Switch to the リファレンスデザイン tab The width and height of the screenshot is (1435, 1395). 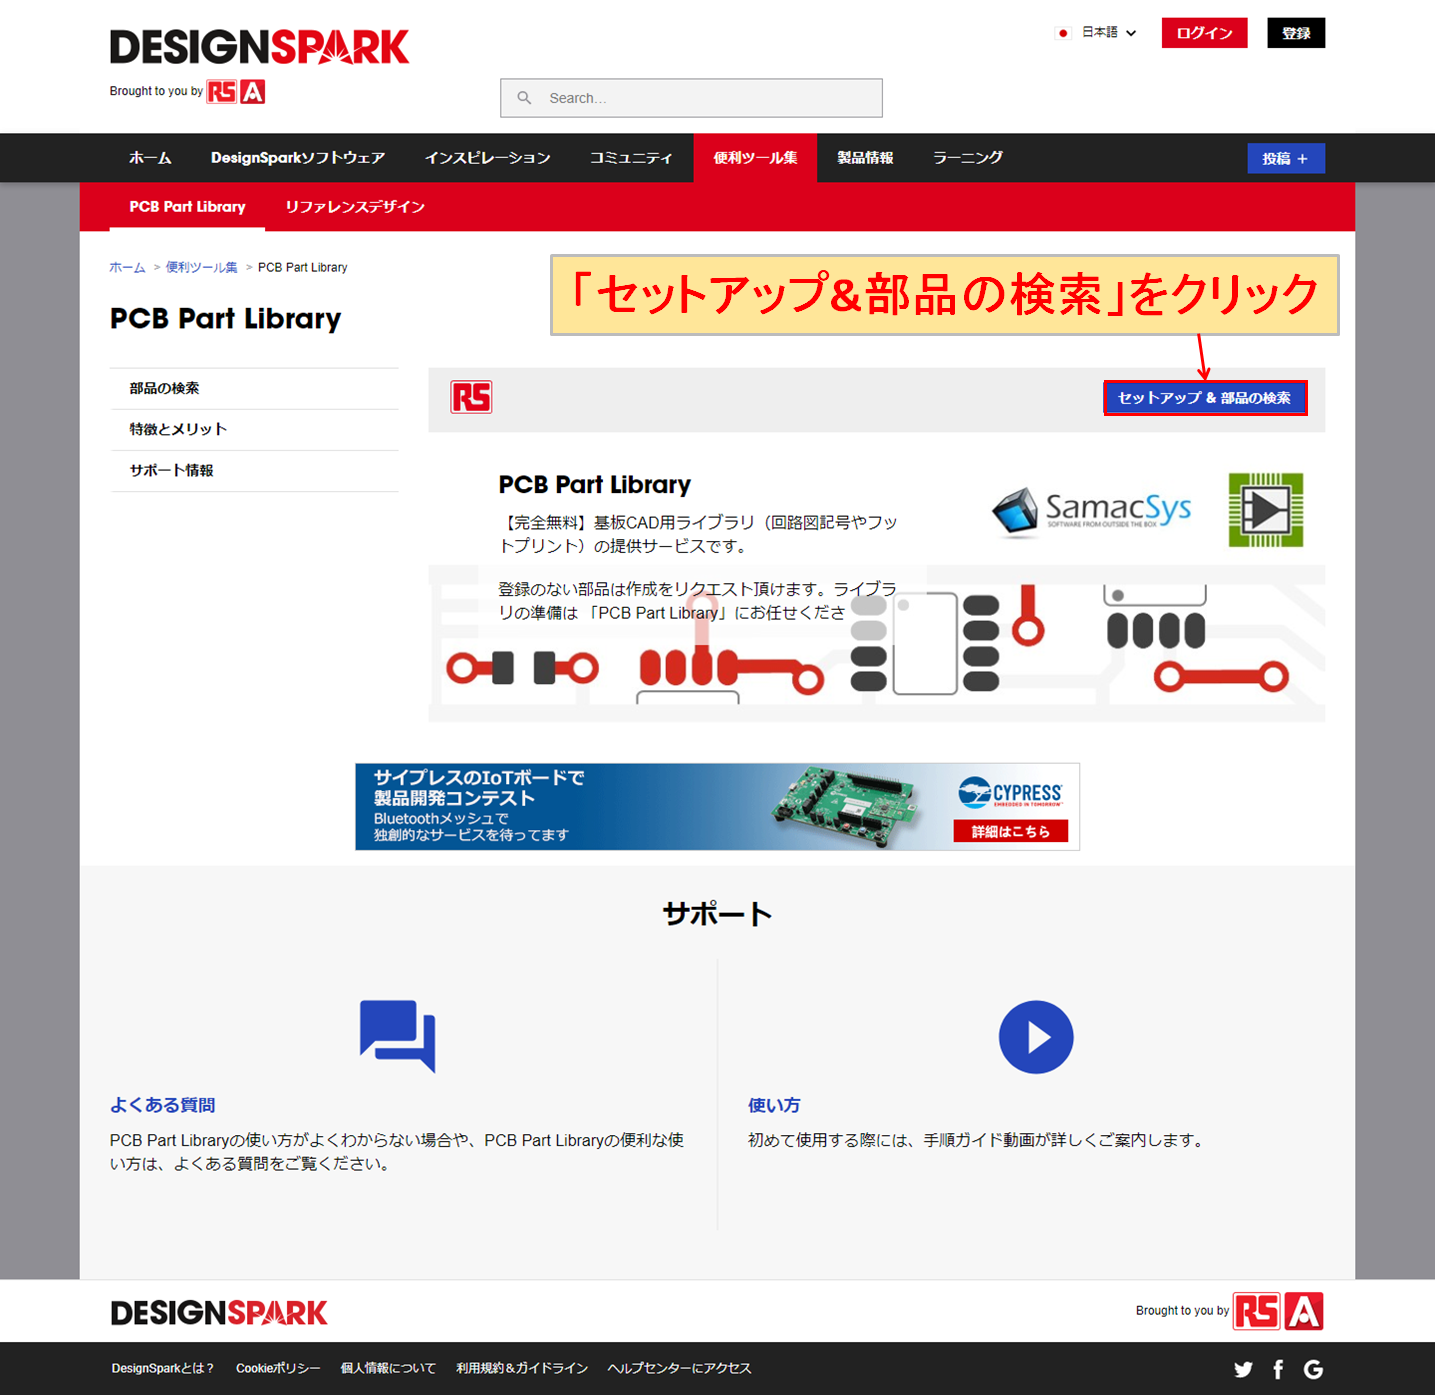coord(354,207)
